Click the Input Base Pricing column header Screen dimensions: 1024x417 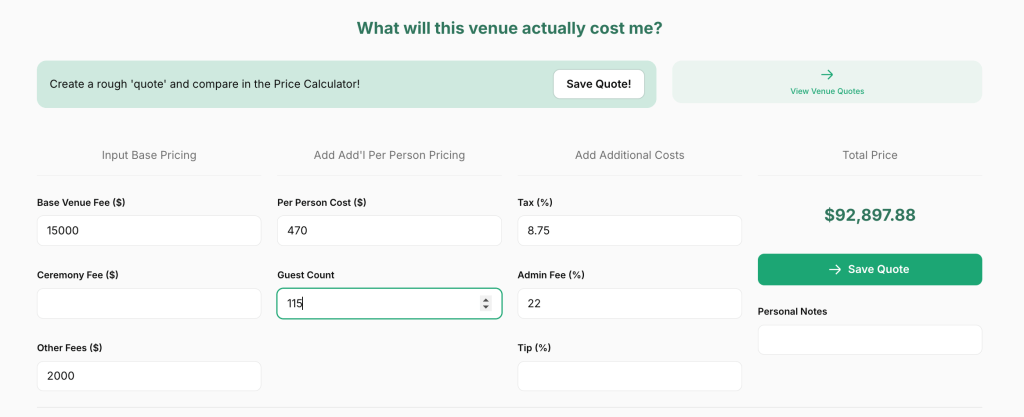click(x=149, y=155)
